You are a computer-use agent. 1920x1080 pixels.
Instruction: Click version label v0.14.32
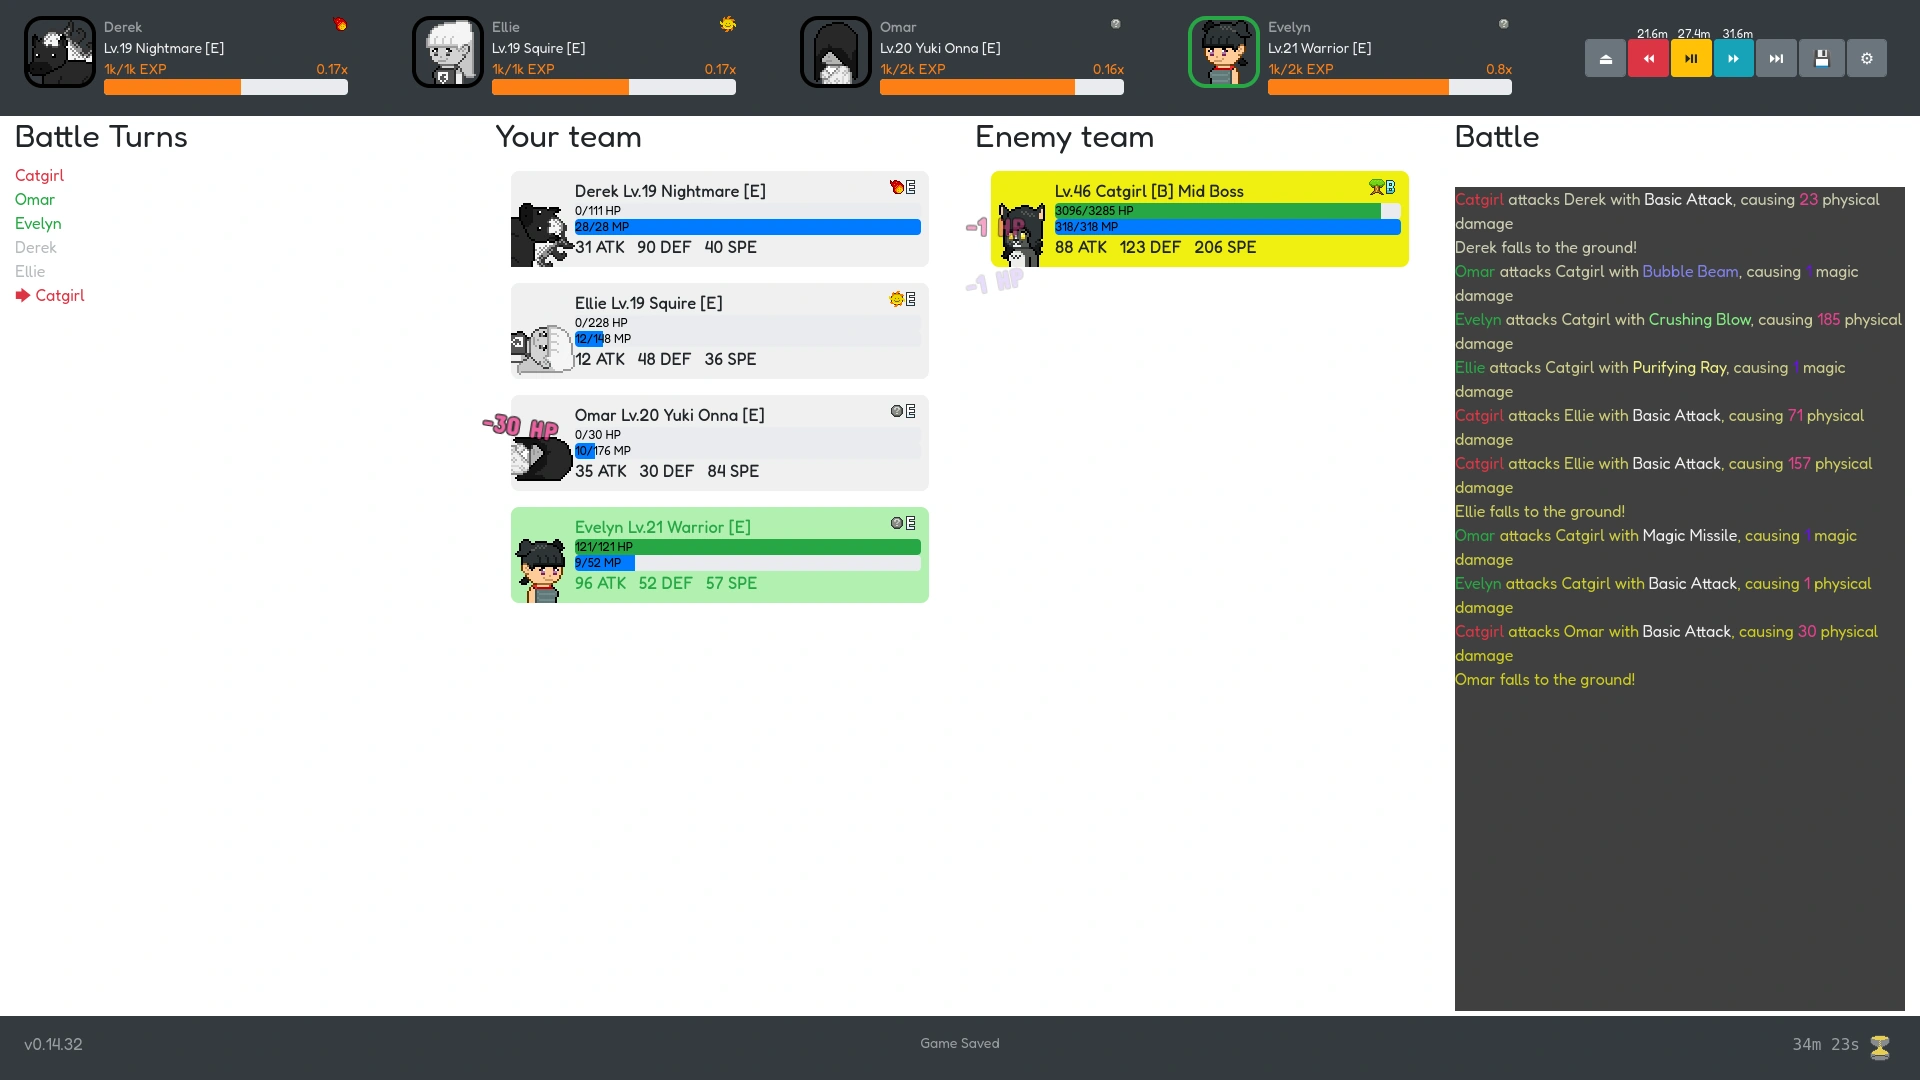[53, 1044]
